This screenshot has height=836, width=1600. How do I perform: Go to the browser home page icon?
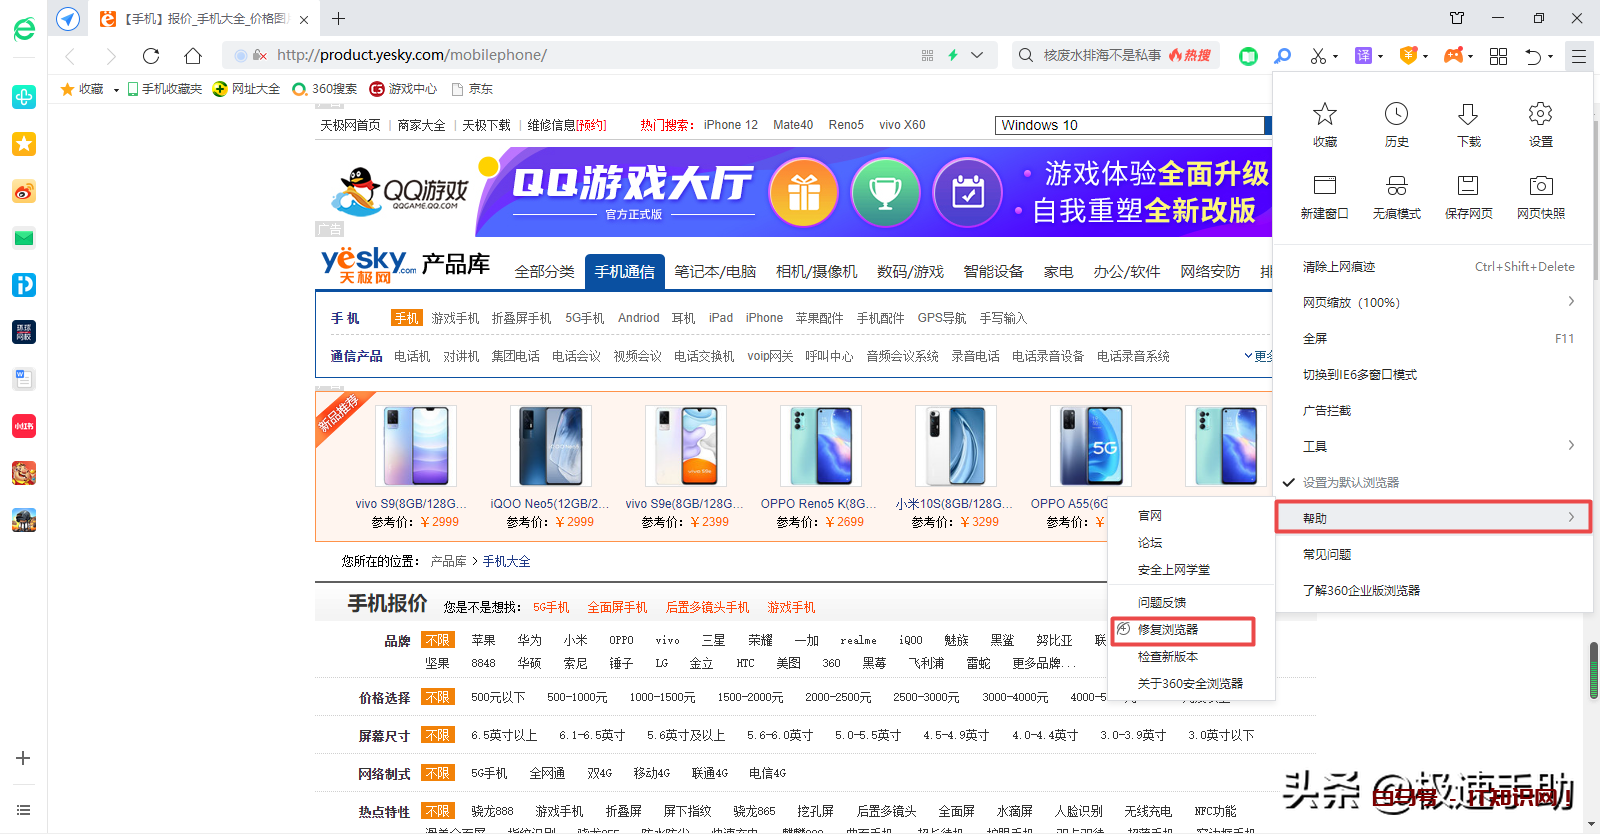click(193, 56)
